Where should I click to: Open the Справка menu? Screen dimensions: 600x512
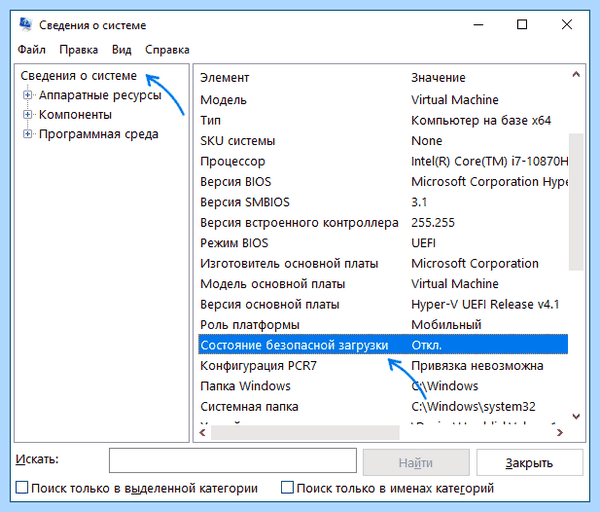coord(167,50)
